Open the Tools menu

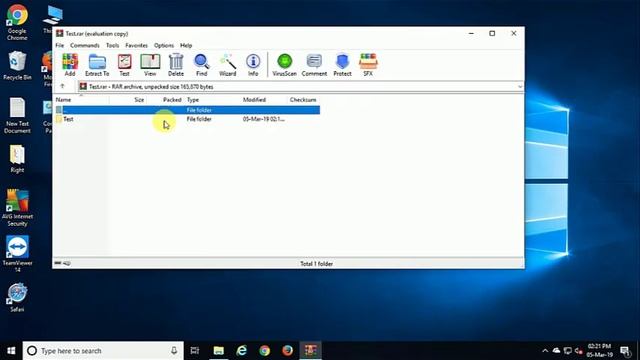coord(112,45)
